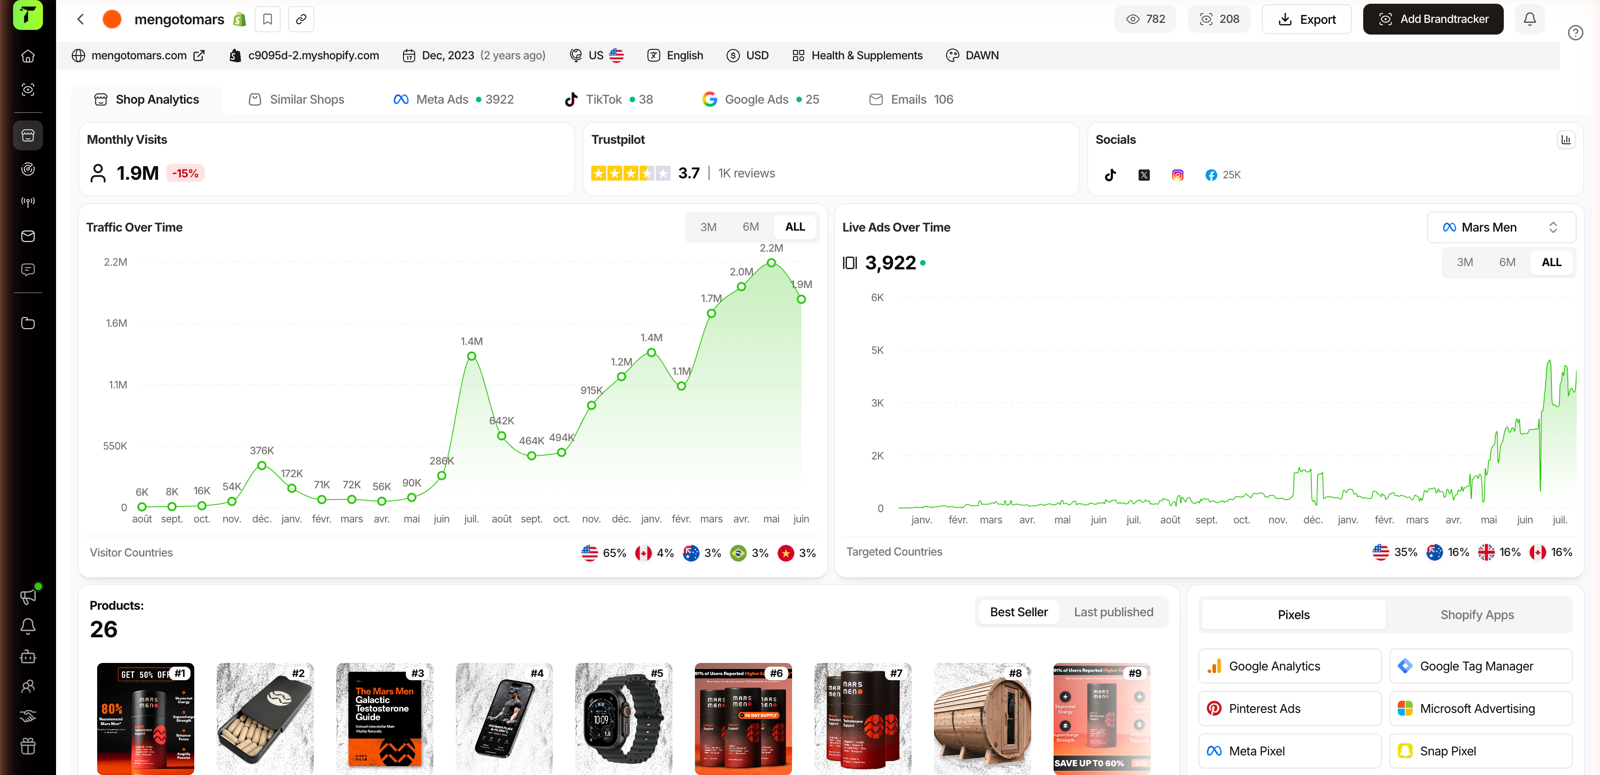The height and width of the screenshot is (775, 1600).
Task: Open the sidebar gift icon
Action: click(28, 746)
